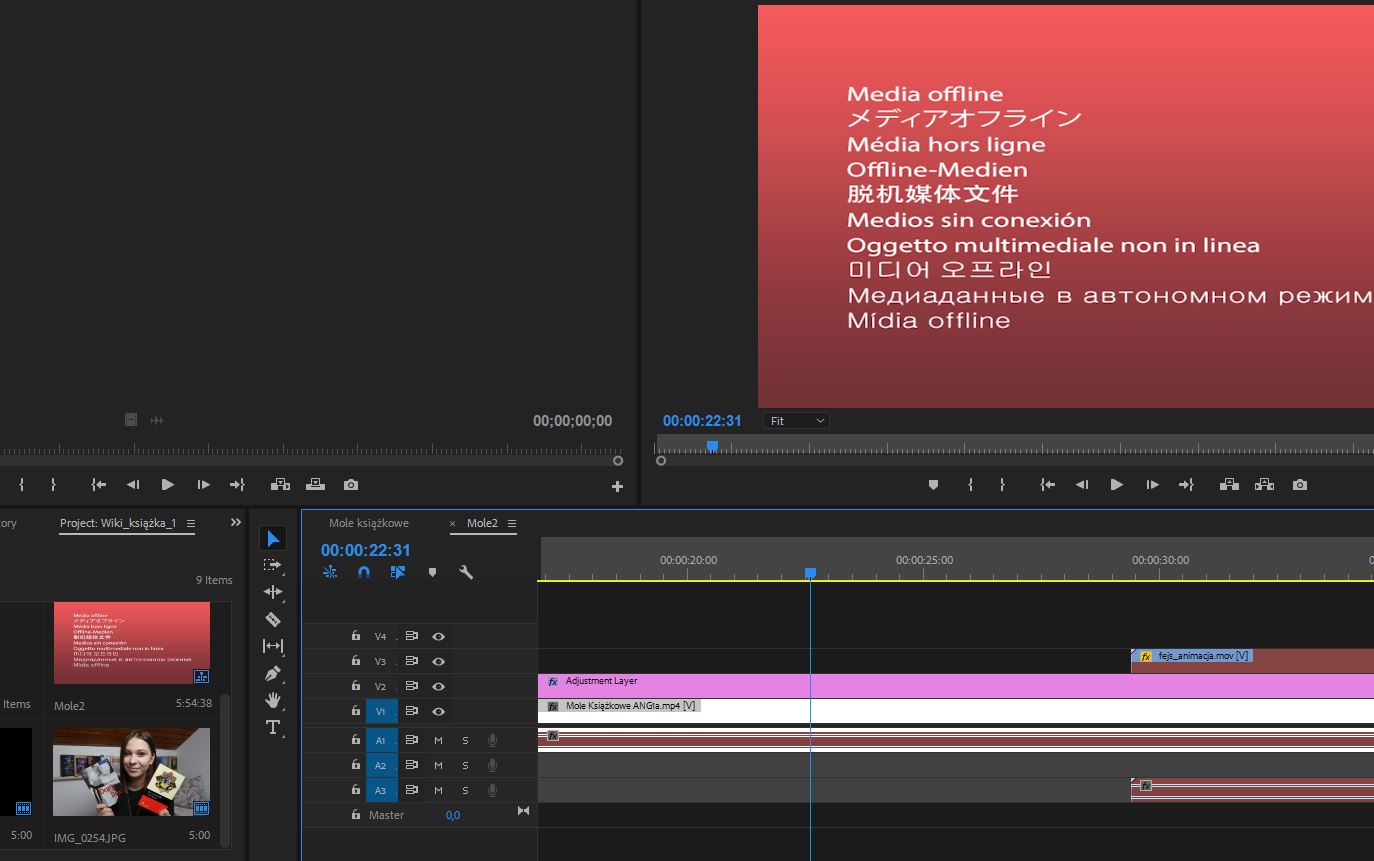
Task: Play the Program Monitor
Action: (1117, 485)
